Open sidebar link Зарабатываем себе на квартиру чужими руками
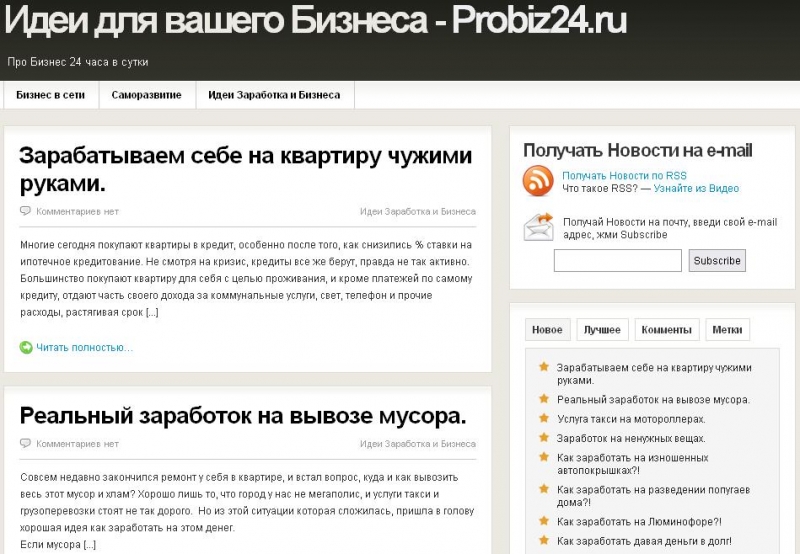This screenshot has height=554, width=800. pos(654,374)
